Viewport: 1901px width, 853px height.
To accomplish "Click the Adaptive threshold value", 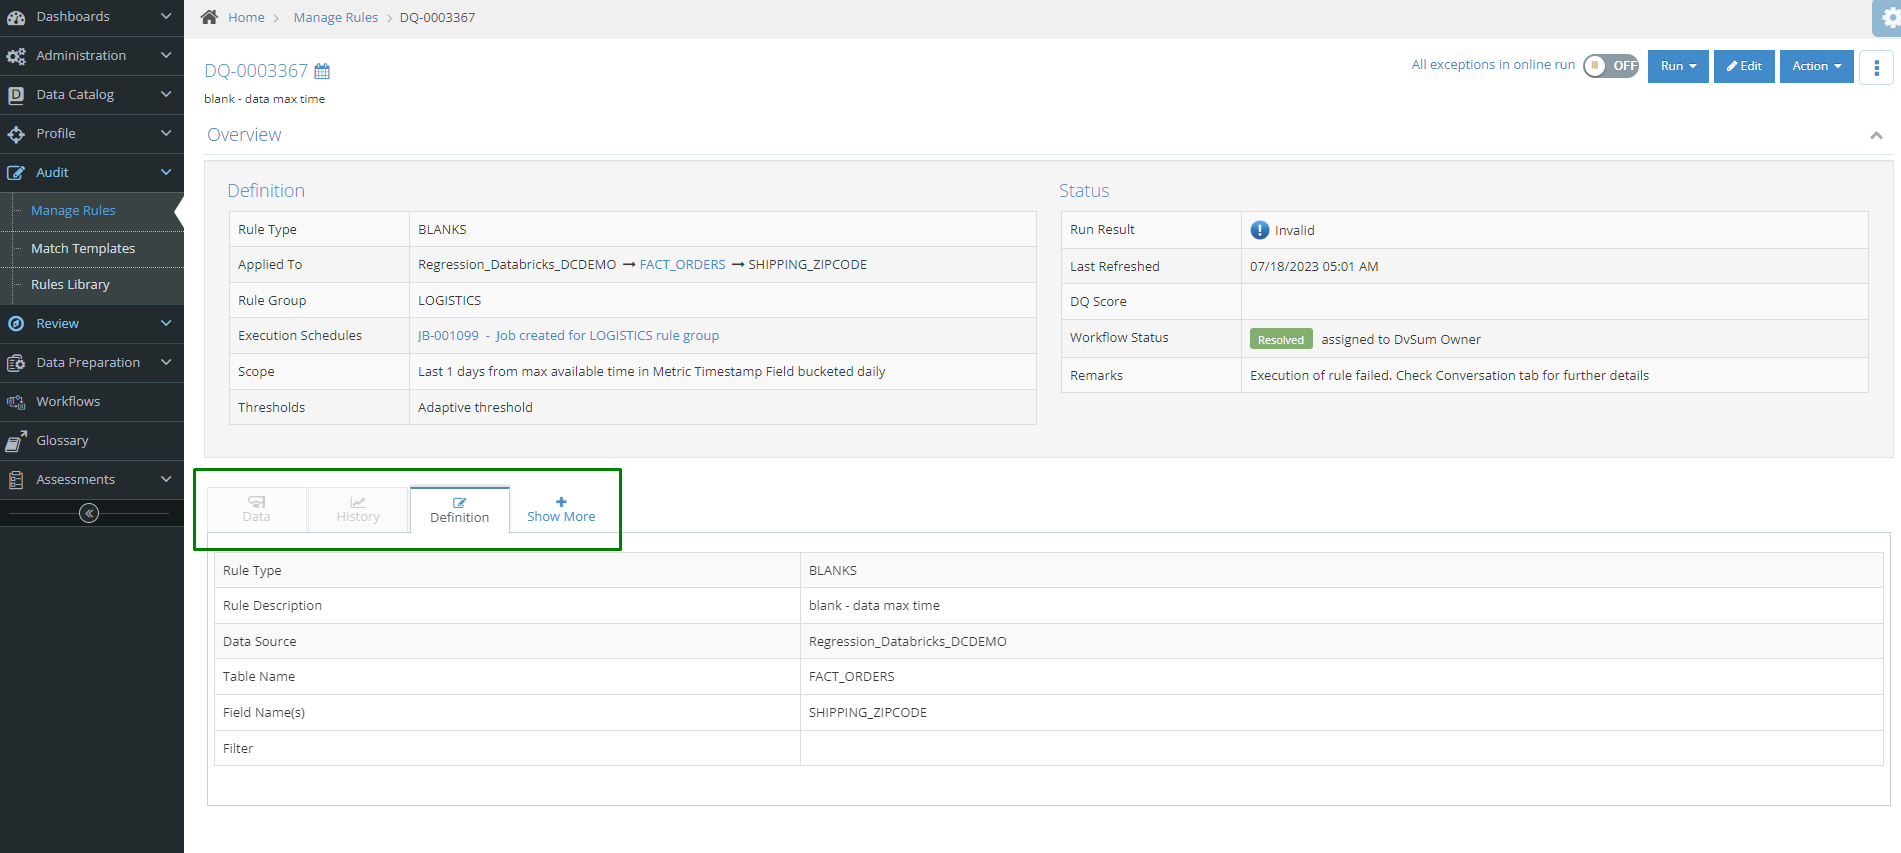I will [x=475, y=407].
